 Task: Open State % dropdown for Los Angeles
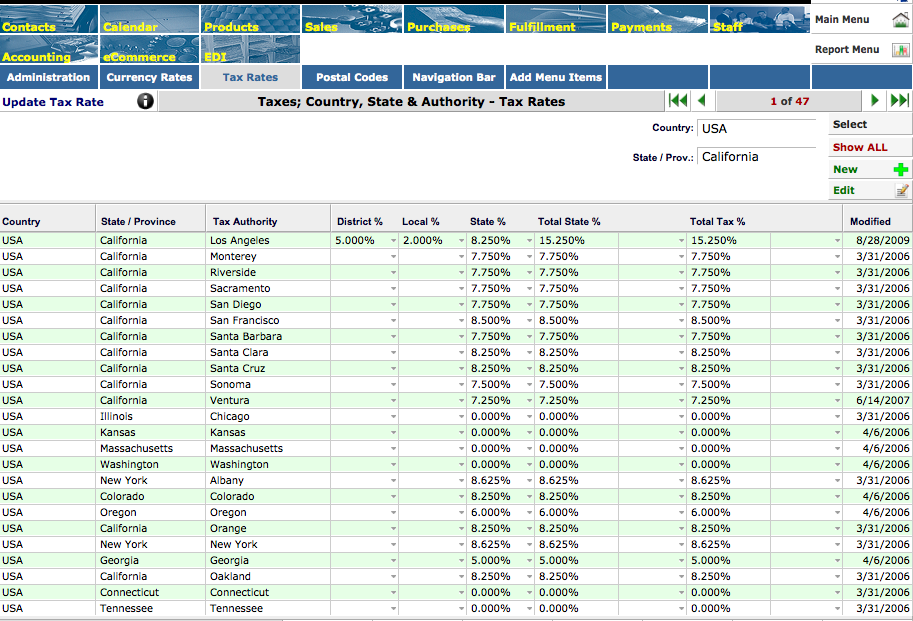529,240
